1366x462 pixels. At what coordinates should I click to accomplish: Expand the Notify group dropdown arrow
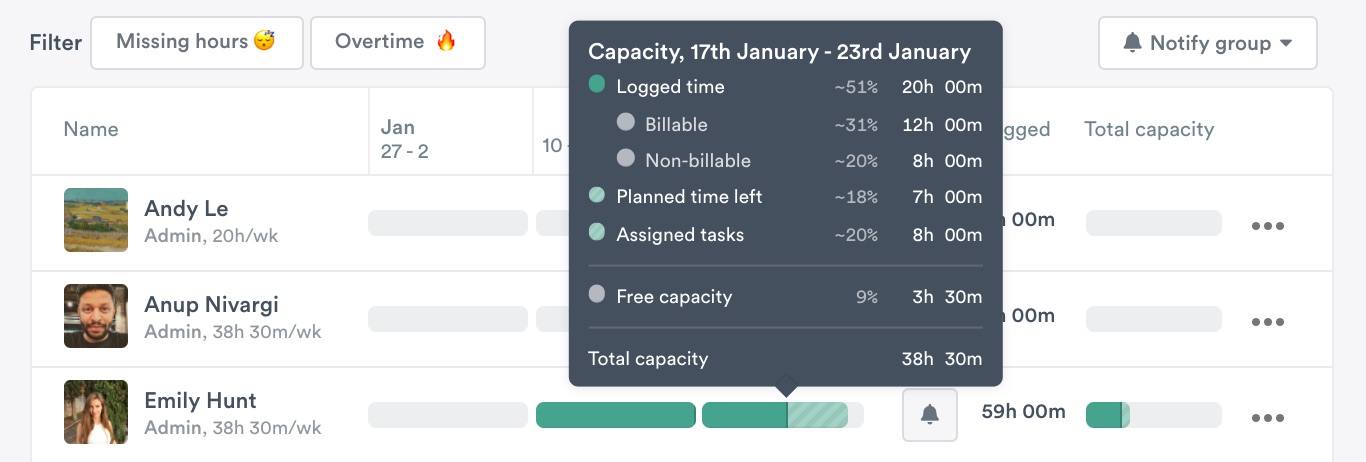(1286, 43)
